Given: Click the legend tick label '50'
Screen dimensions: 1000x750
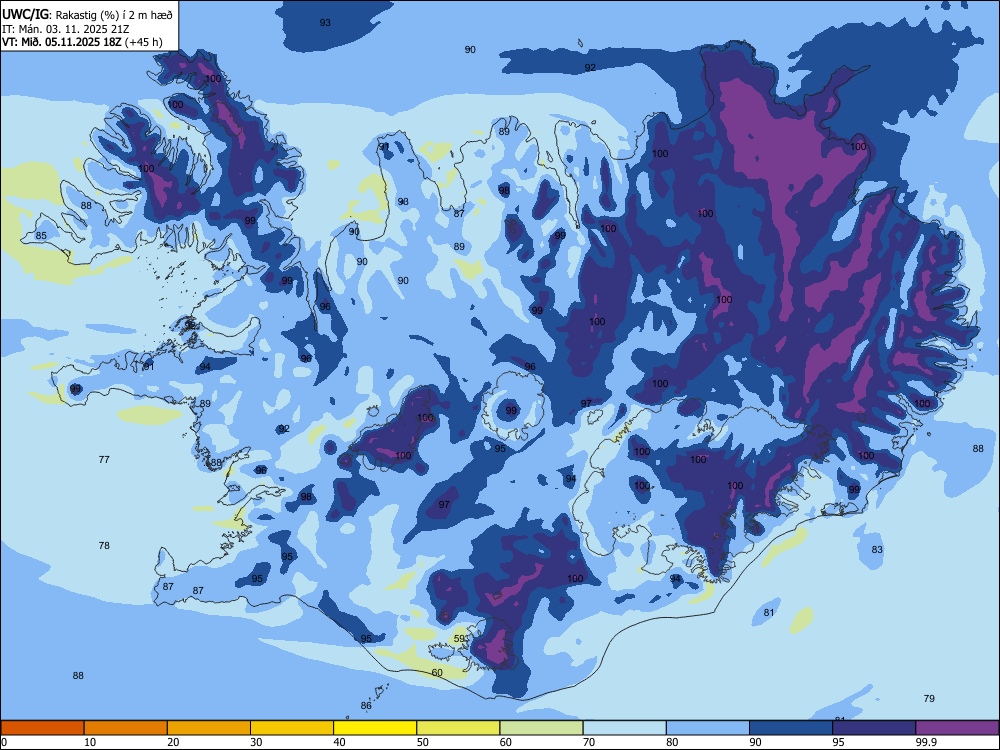Looking at the screenshot, I should coord(422,742).
